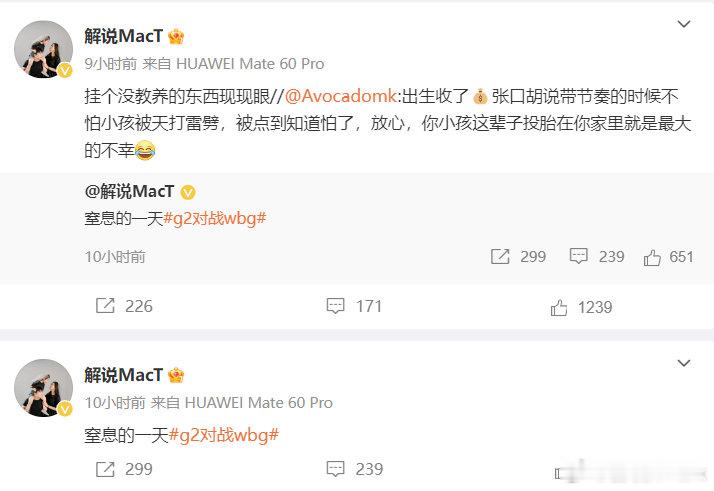Open comments on the second post (239)
Image resolution: width=714 pixels, height=491 pixels.
[336, 469]
